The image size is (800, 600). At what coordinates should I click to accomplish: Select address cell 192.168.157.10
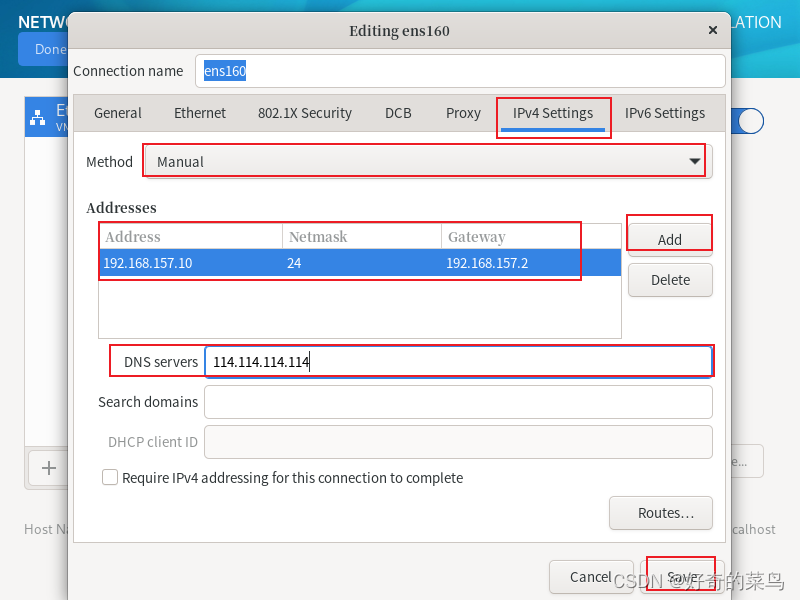pos(147,263)
